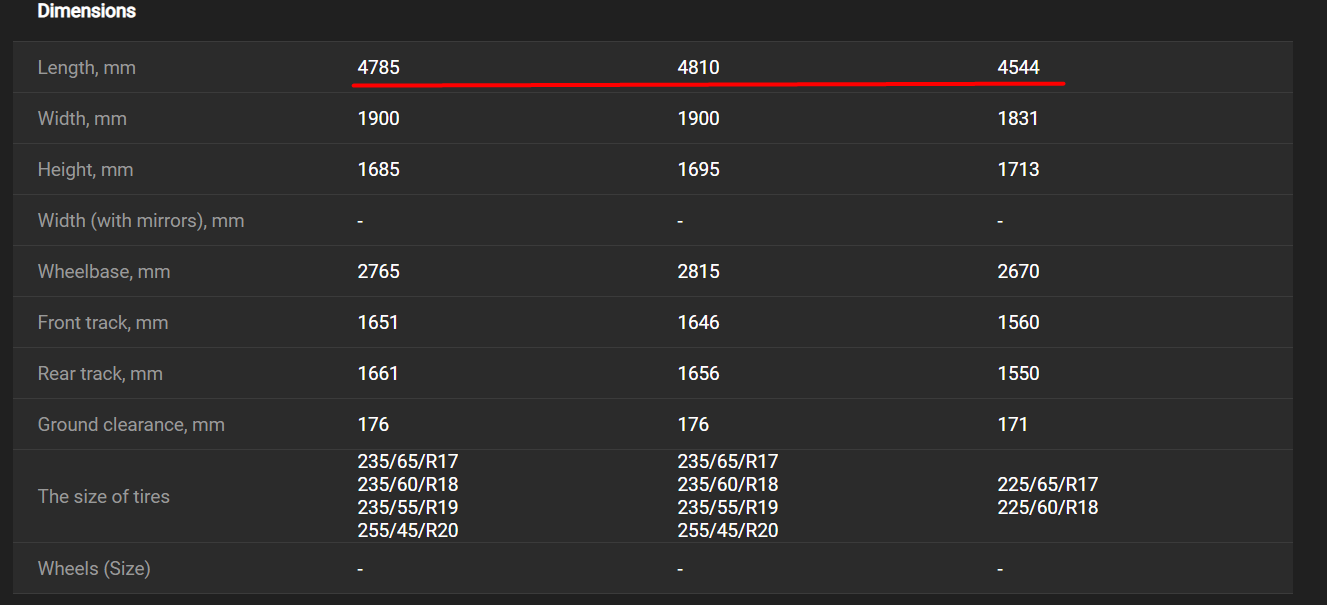
Task: Select the Length, mm row label
Action: [86, 68]
